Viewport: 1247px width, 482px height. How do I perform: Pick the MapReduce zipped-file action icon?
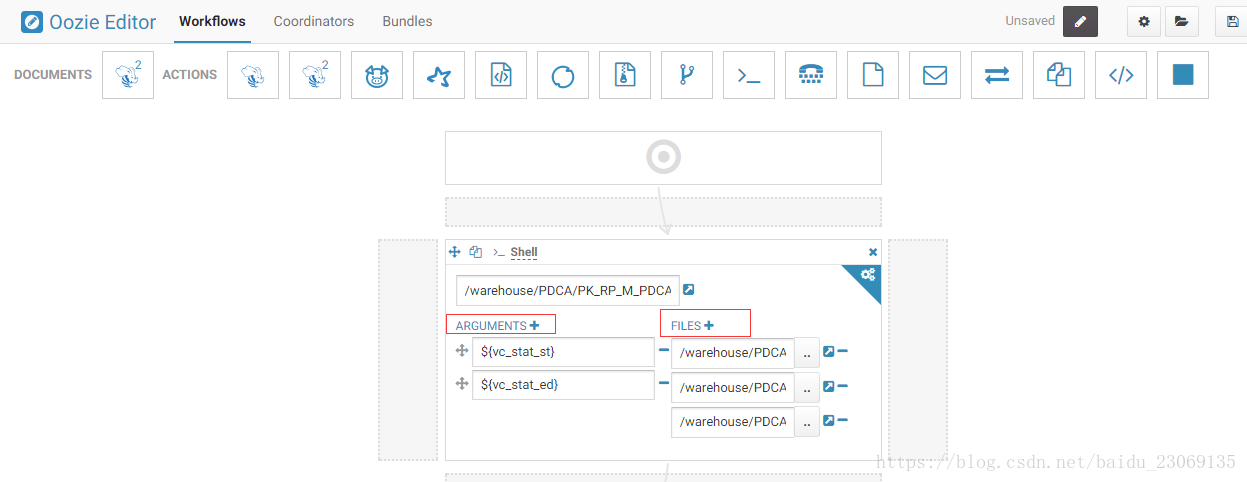[x=625, y=74]
